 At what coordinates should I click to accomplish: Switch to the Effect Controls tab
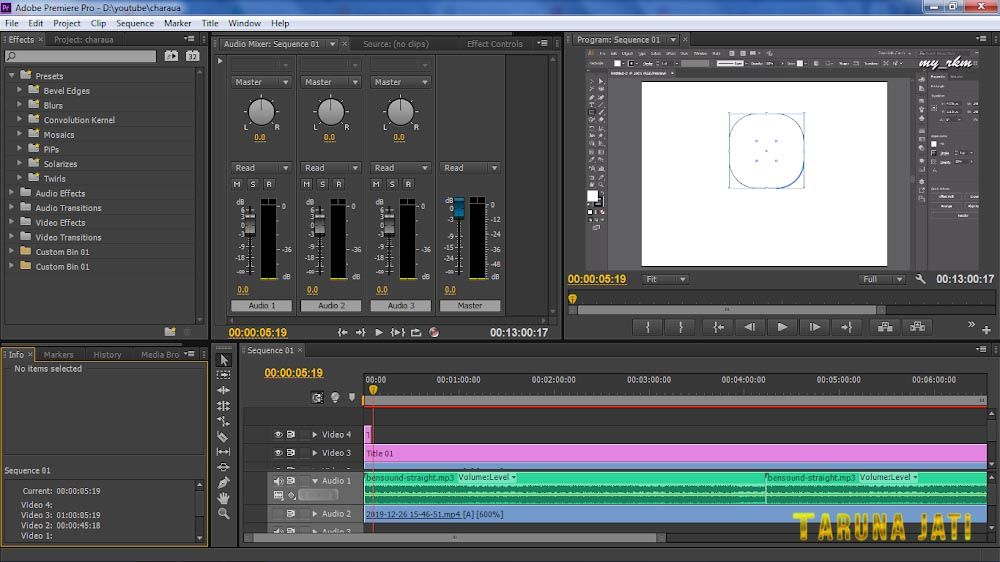click(494, 44)
